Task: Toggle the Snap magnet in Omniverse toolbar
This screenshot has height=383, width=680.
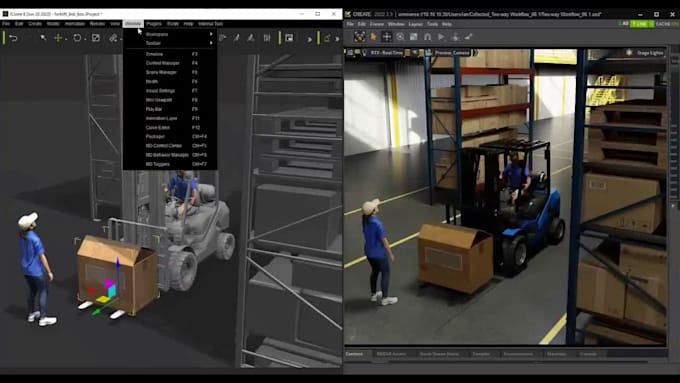Action: (428, 37)
